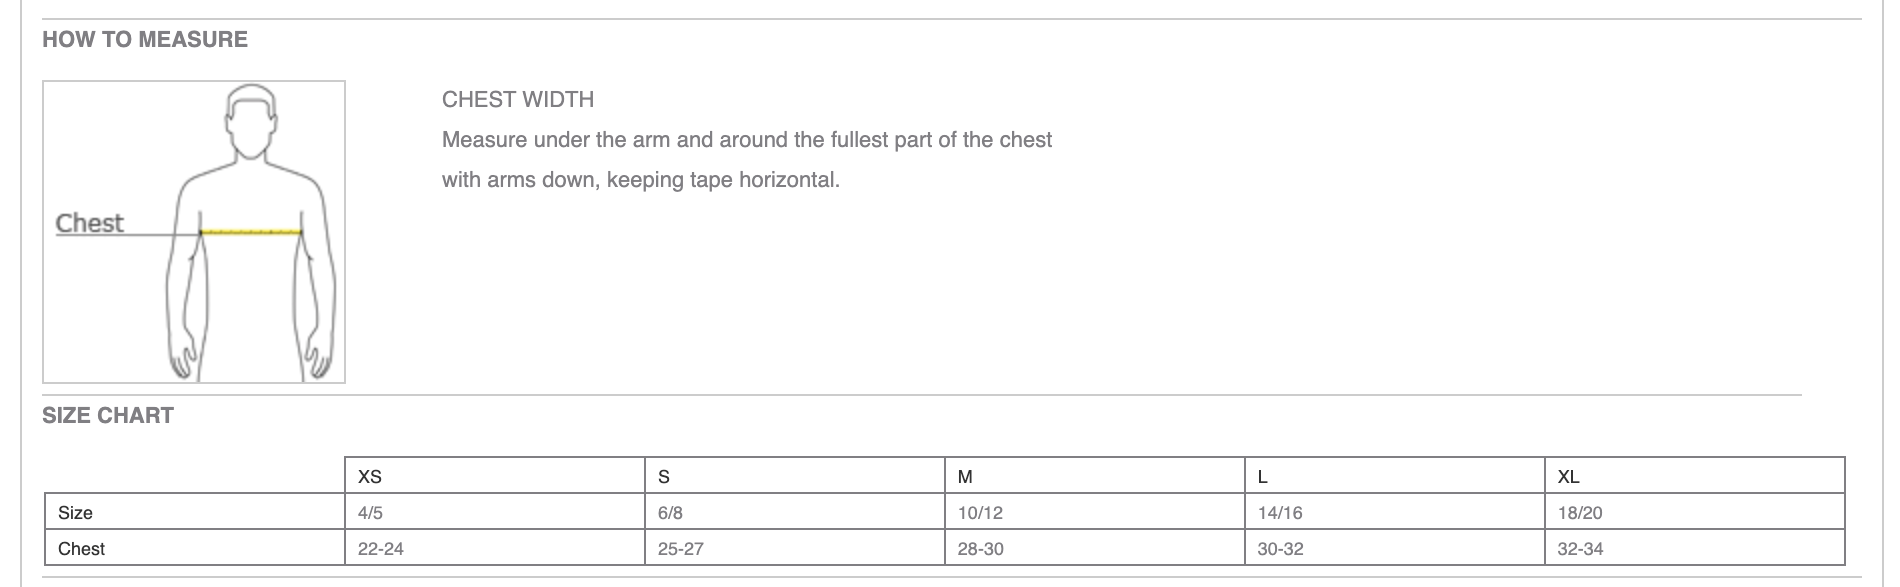Select the XS column header
Viewport: 1900px width, 587px height.
point(370,477)
